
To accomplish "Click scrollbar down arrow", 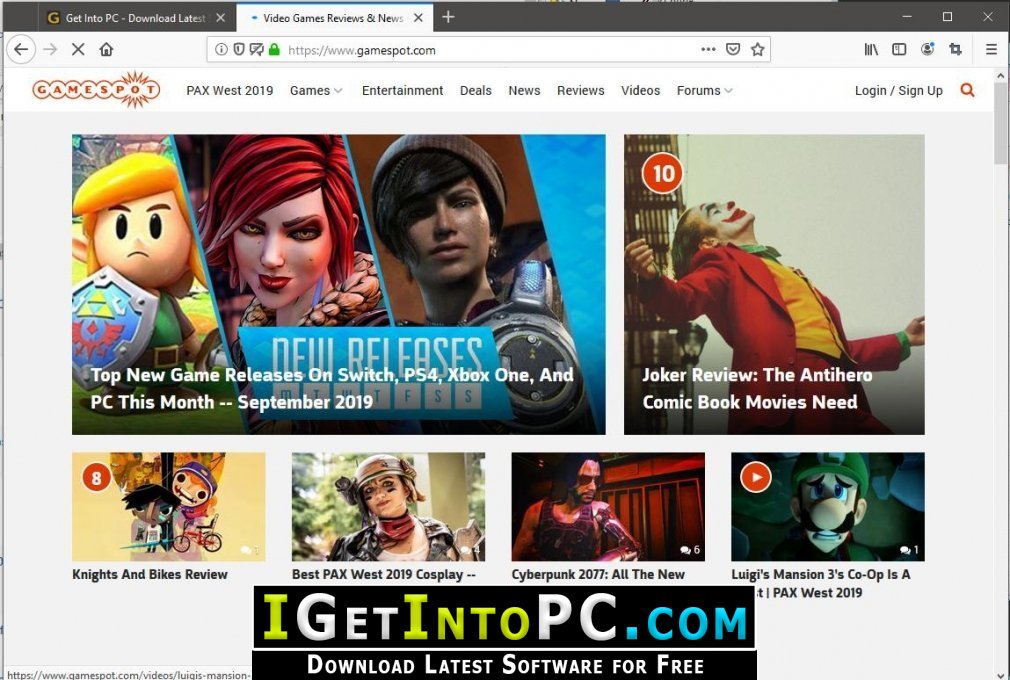I will pyautogui.click(x=1001, y=674).
